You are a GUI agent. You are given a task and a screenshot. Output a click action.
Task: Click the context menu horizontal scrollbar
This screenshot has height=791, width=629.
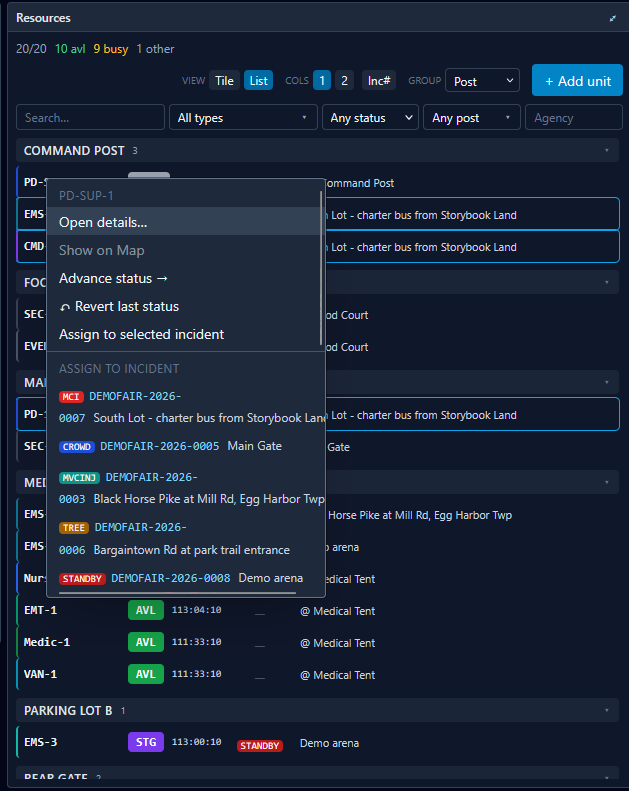pos(177,593)
